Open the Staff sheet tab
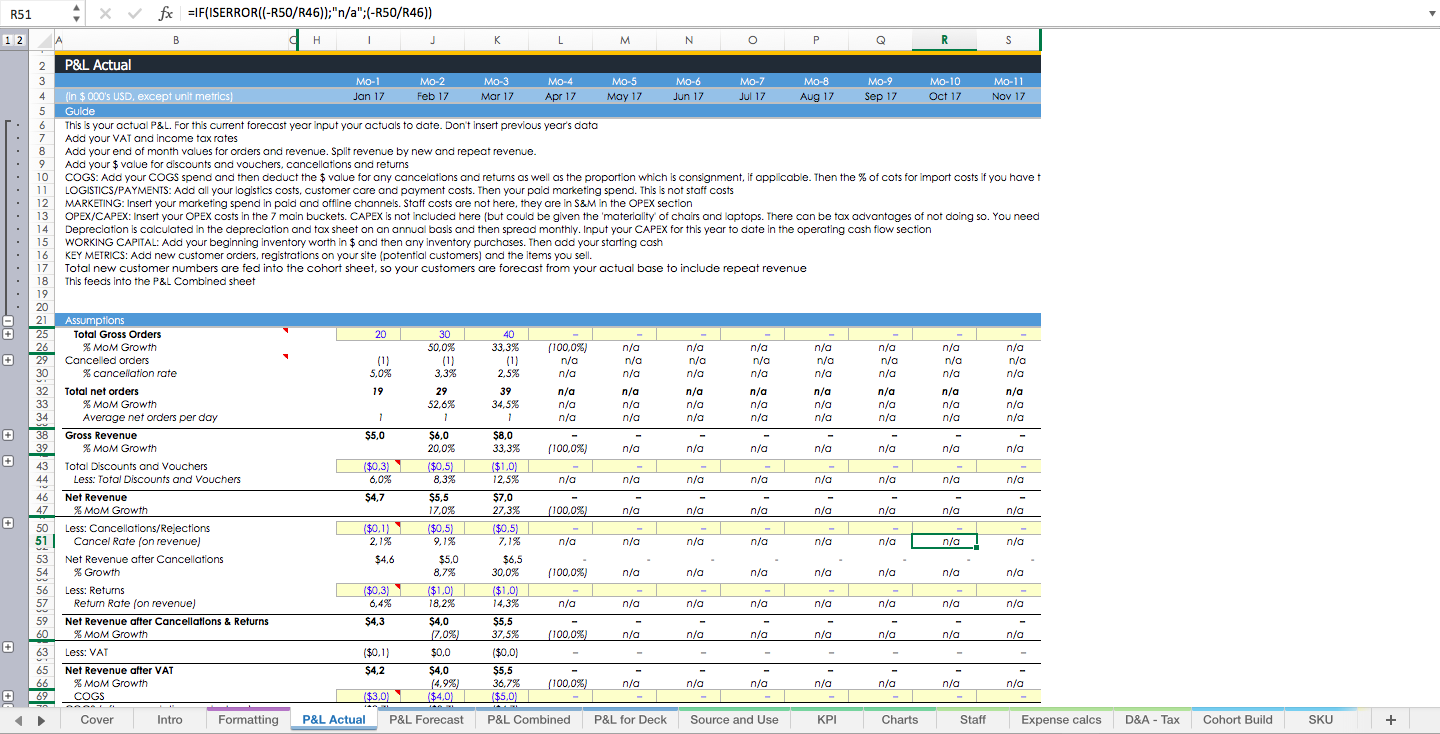The height and width of the screenshot is (734, 1440). pos(973,720)
